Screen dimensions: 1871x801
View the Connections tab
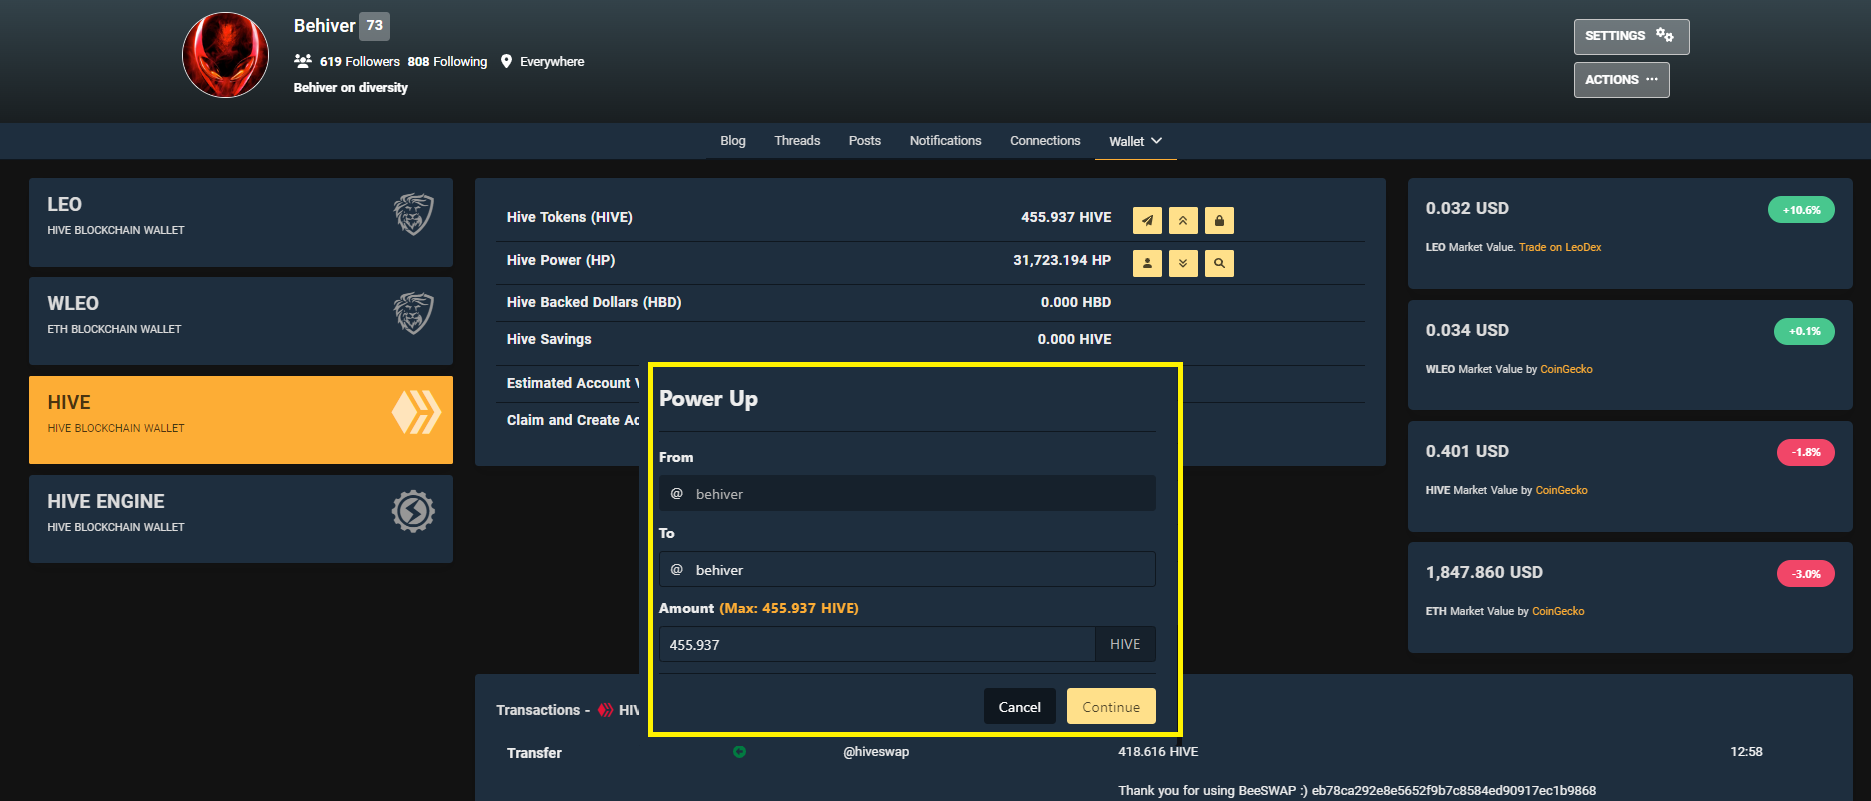click(1045, 141)
